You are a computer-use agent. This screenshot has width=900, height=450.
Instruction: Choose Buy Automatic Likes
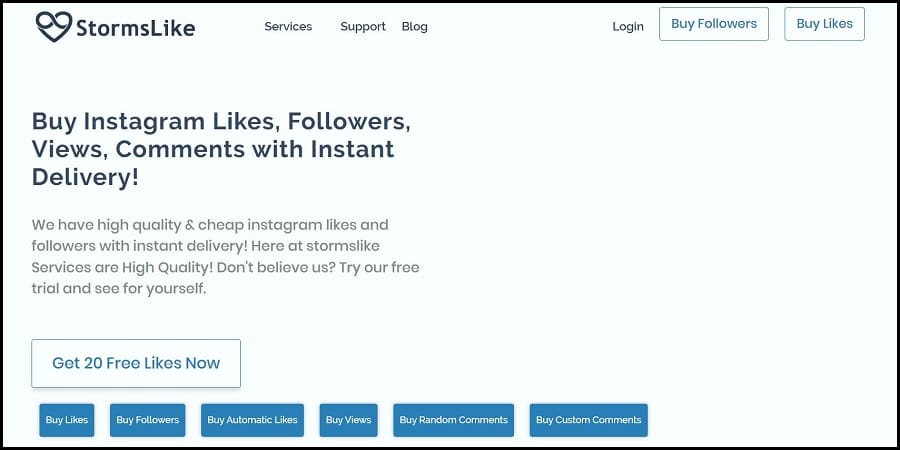(x=253, y=420)
